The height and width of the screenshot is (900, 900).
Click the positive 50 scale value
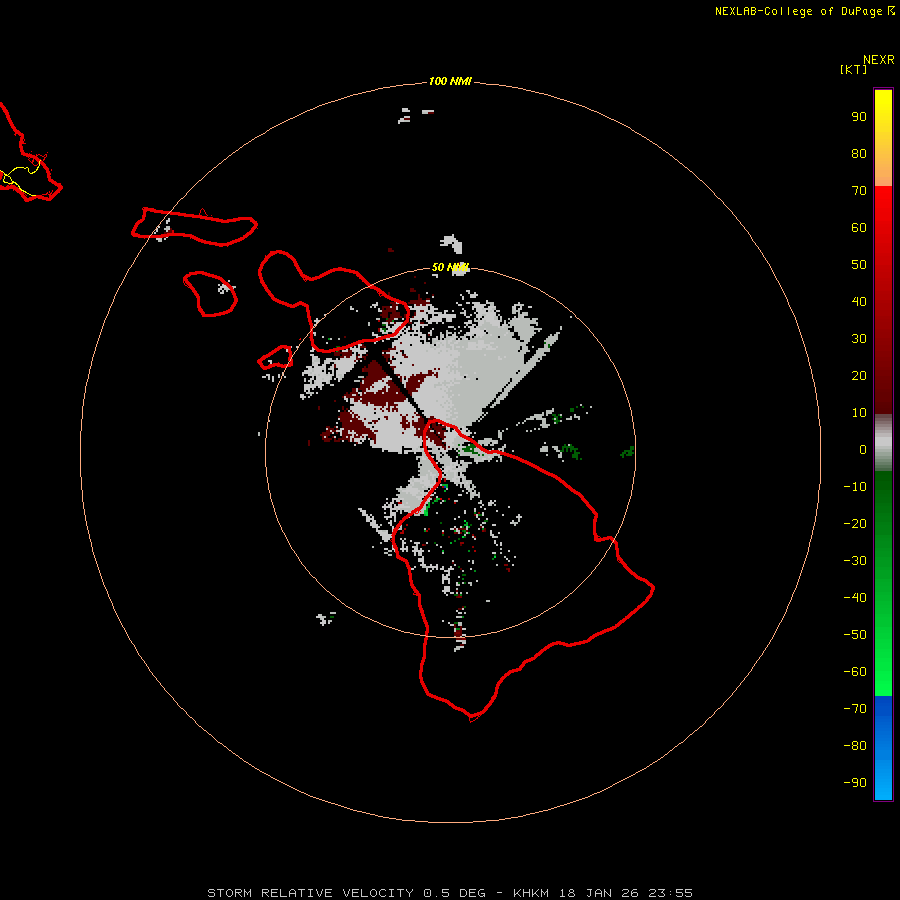859,265
